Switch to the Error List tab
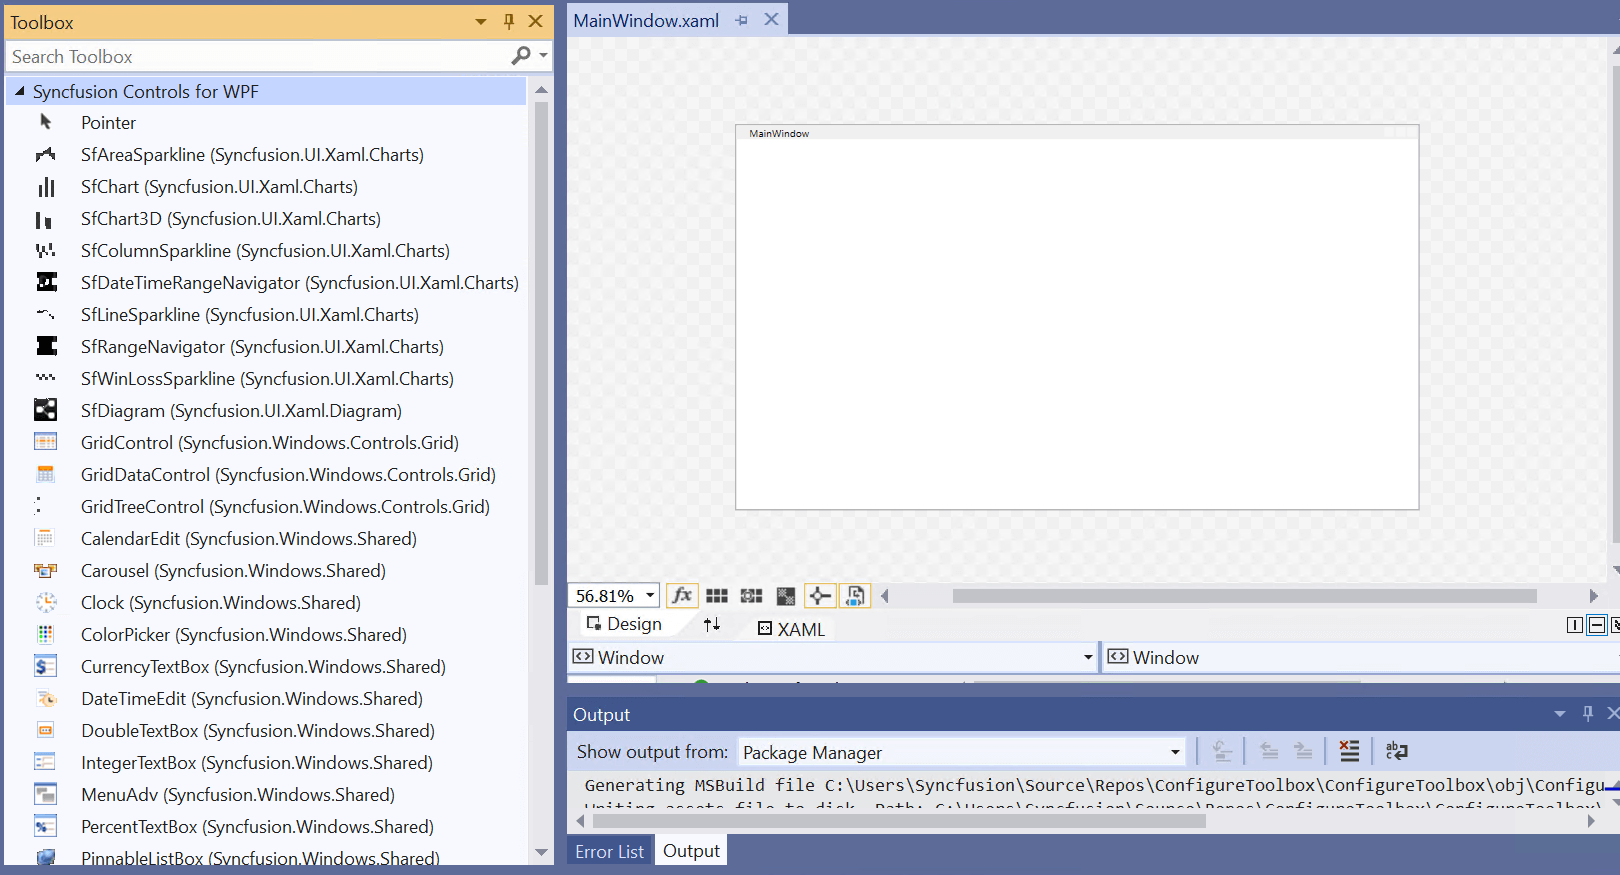1620x875 pixels. (610, 851)
